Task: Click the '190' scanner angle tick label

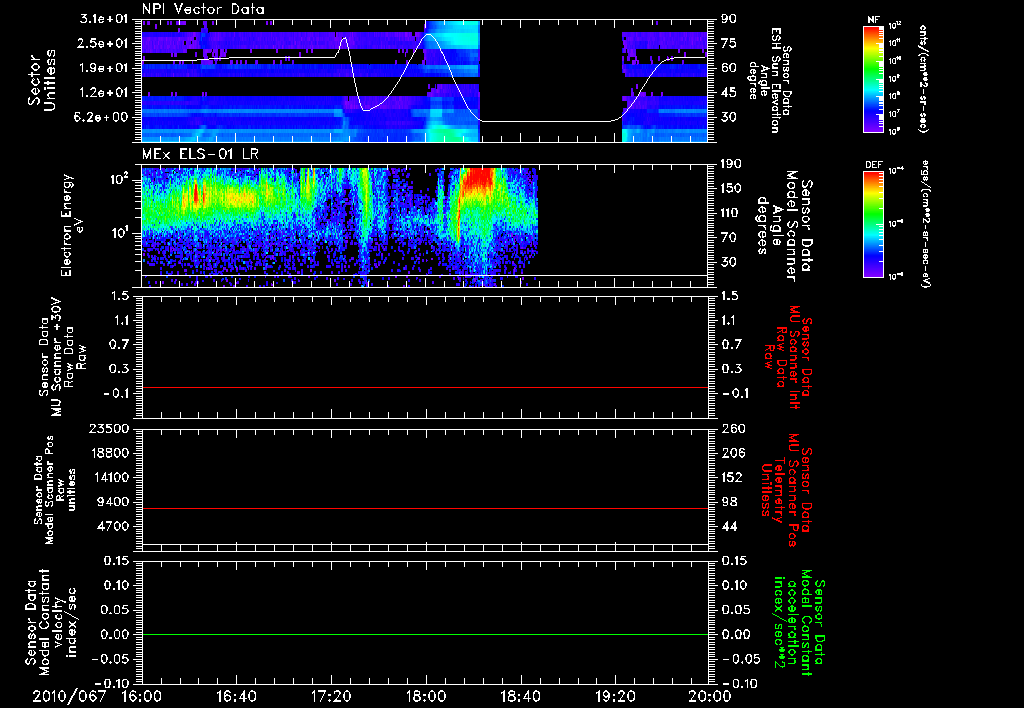Action: (x=731, y=163)
